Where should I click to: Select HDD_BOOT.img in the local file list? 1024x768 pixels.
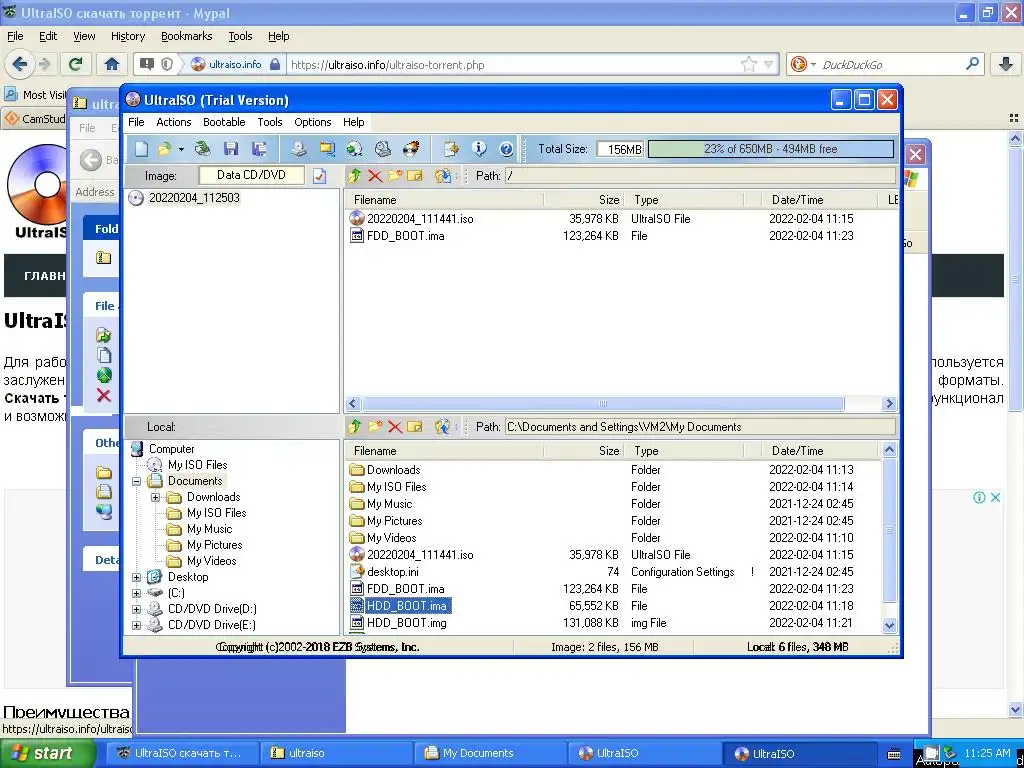coord(407,623)
